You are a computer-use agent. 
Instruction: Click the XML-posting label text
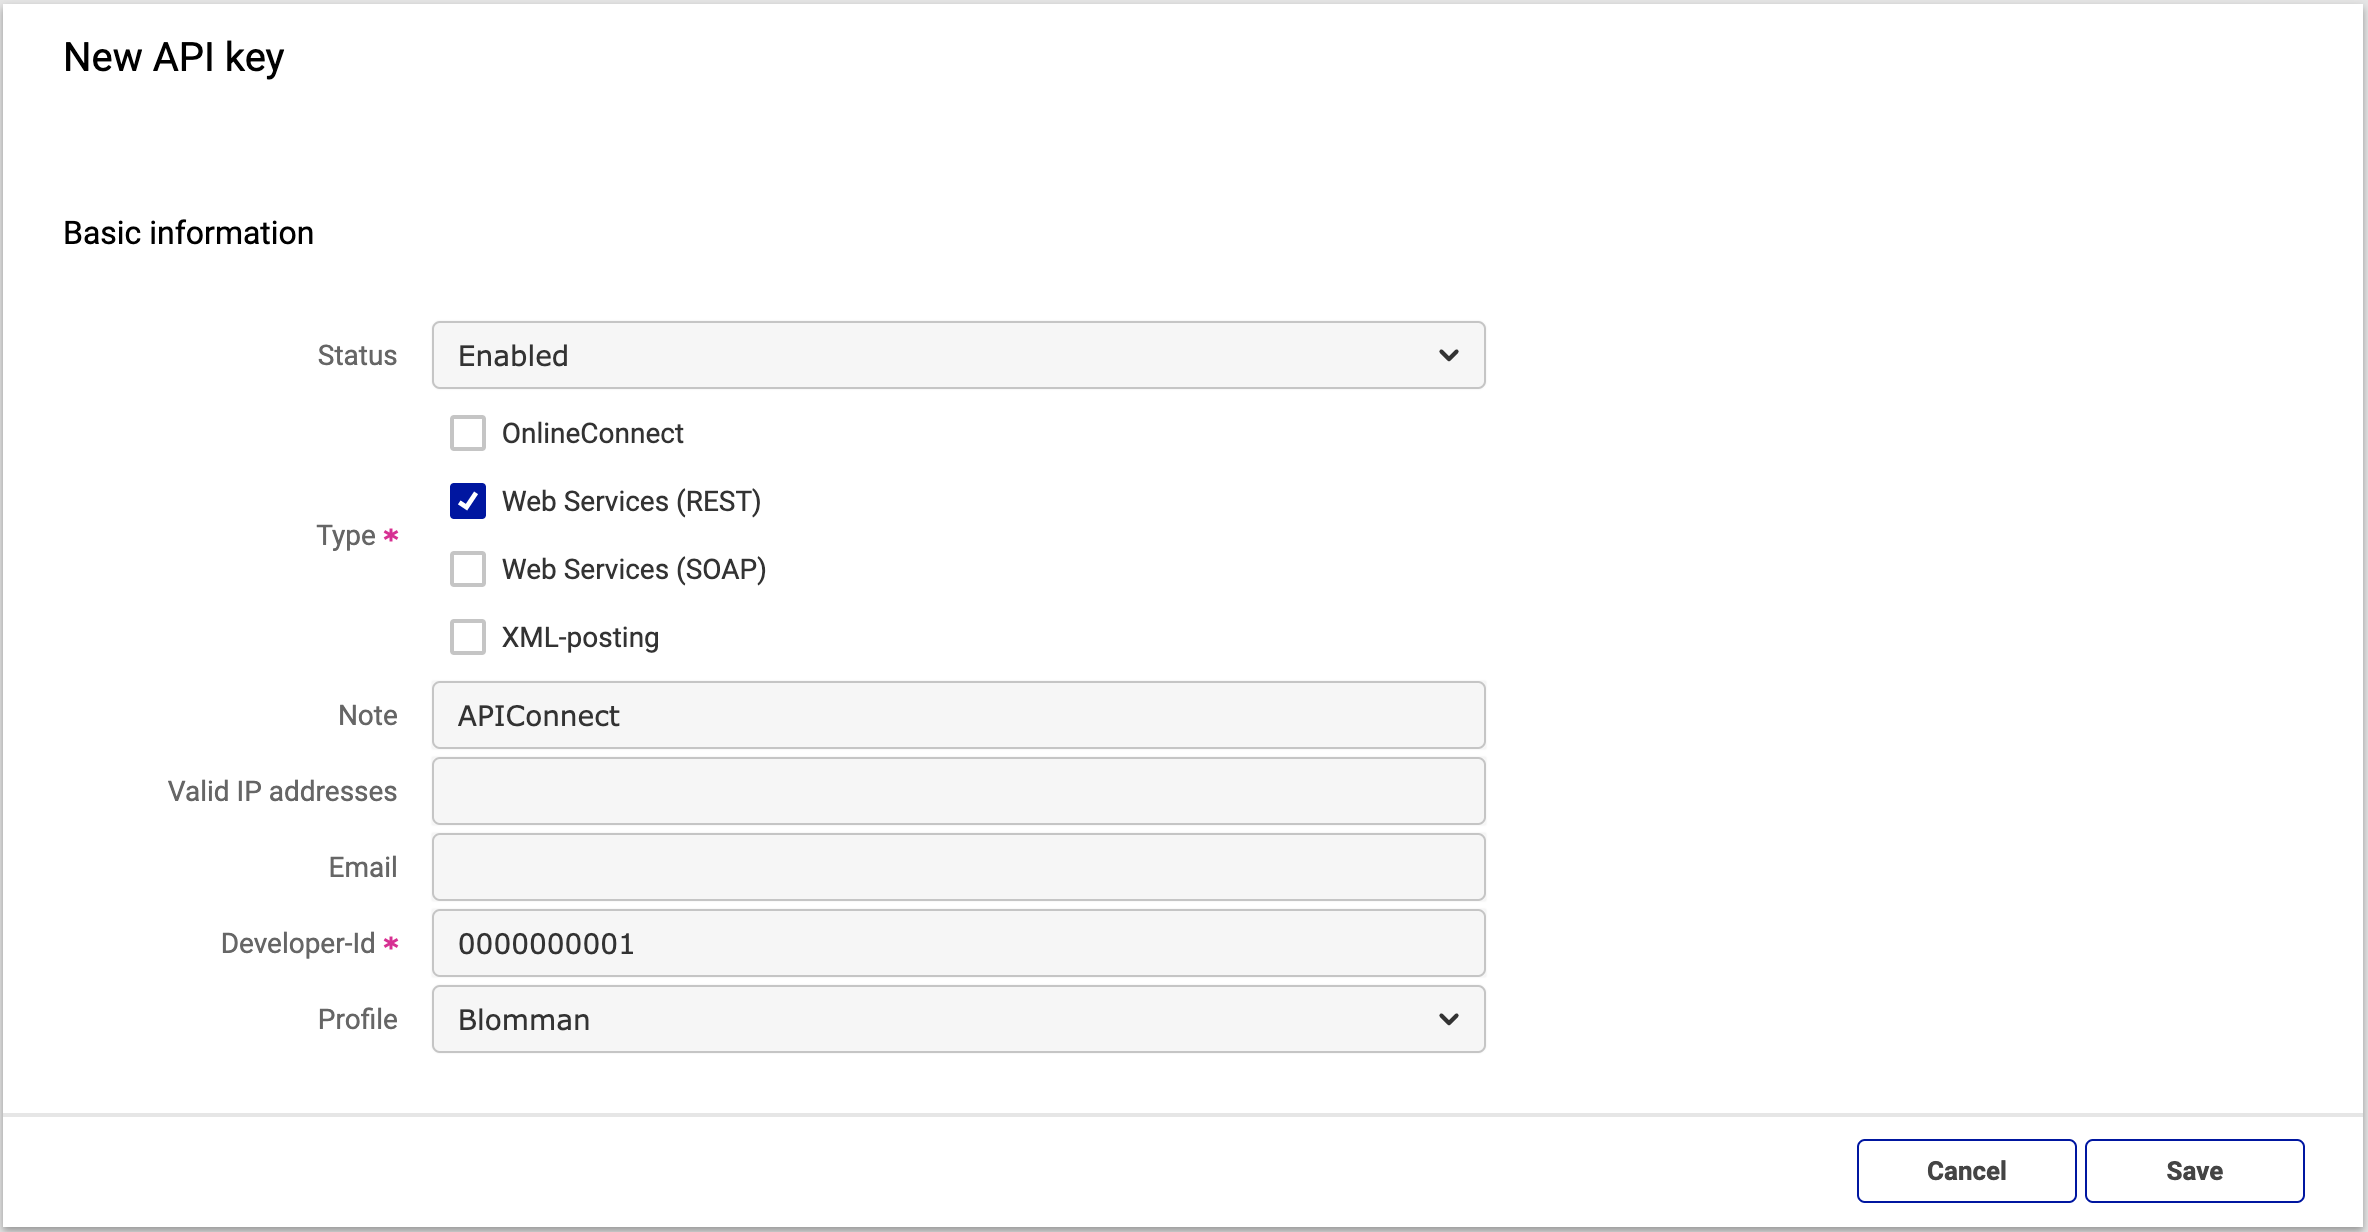(580, 637)
